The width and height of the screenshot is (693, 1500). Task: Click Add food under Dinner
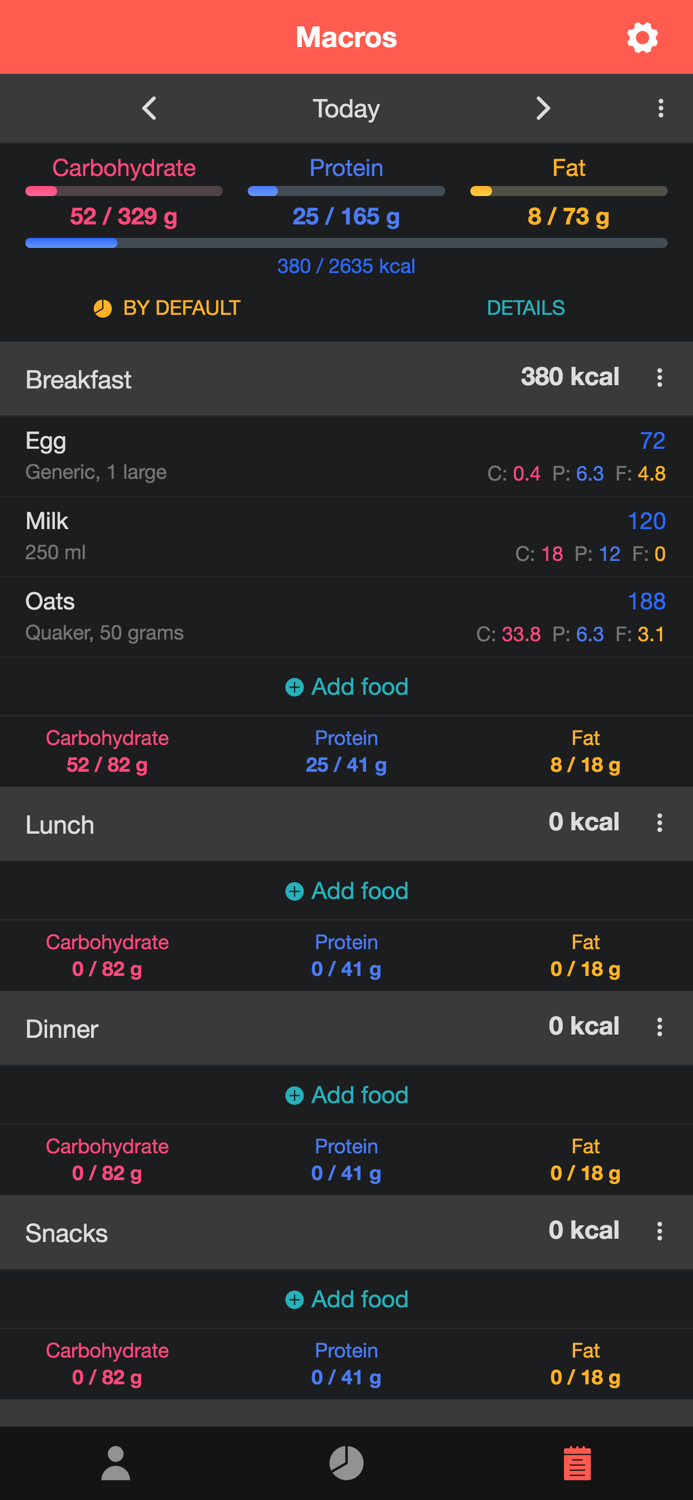(x=346, y=1095)
